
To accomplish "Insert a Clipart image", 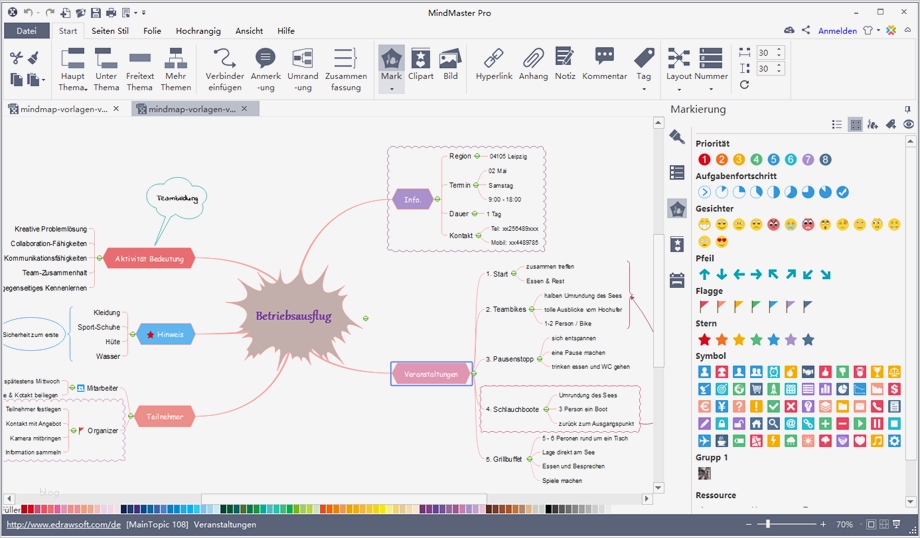I will pyautogui.click(x=421, y=64).
